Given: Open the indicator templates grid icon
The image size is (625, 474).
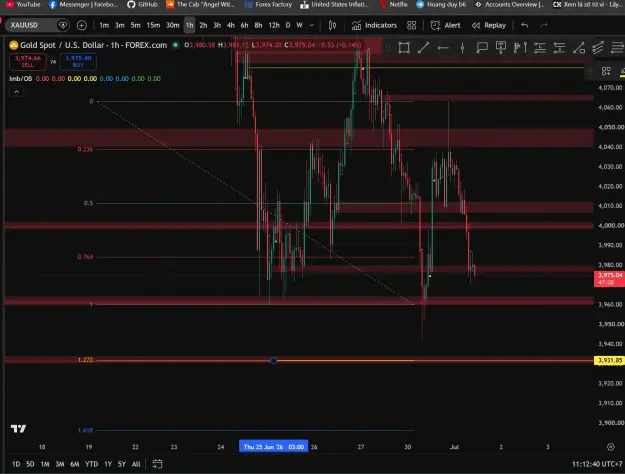Looking at the screenshot, I should pos(412,26).
